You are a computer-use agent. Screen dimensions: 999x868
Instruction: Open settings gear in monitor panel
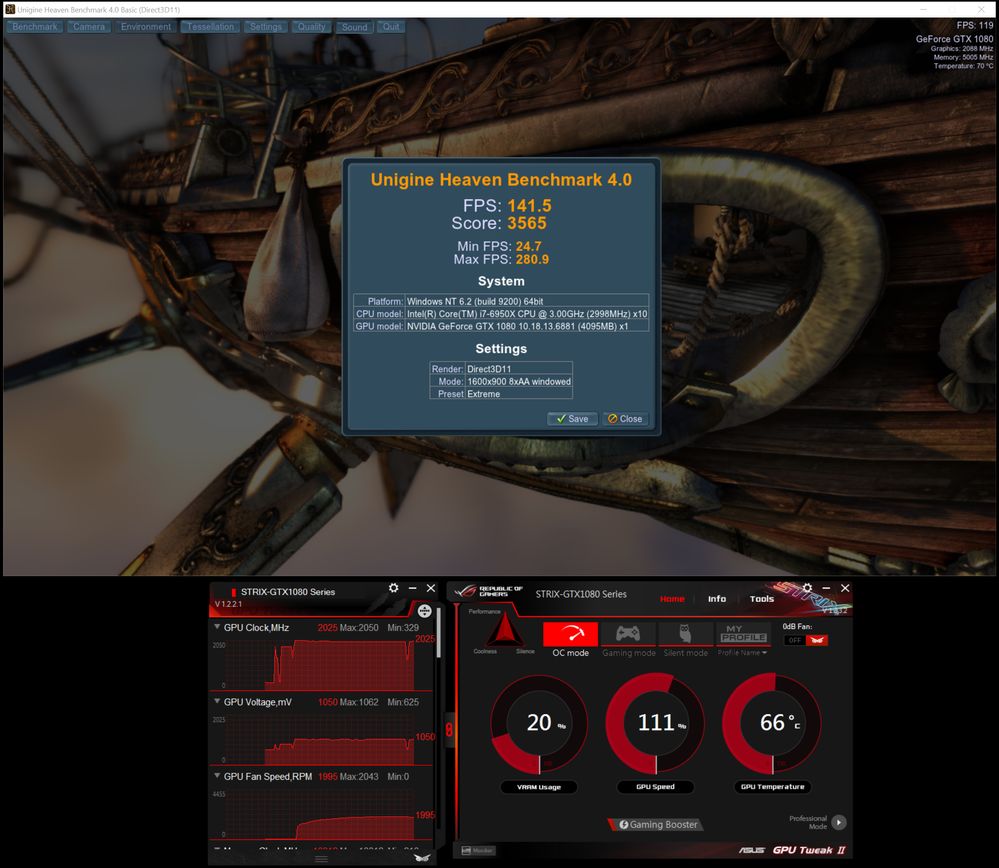[393, 589]
